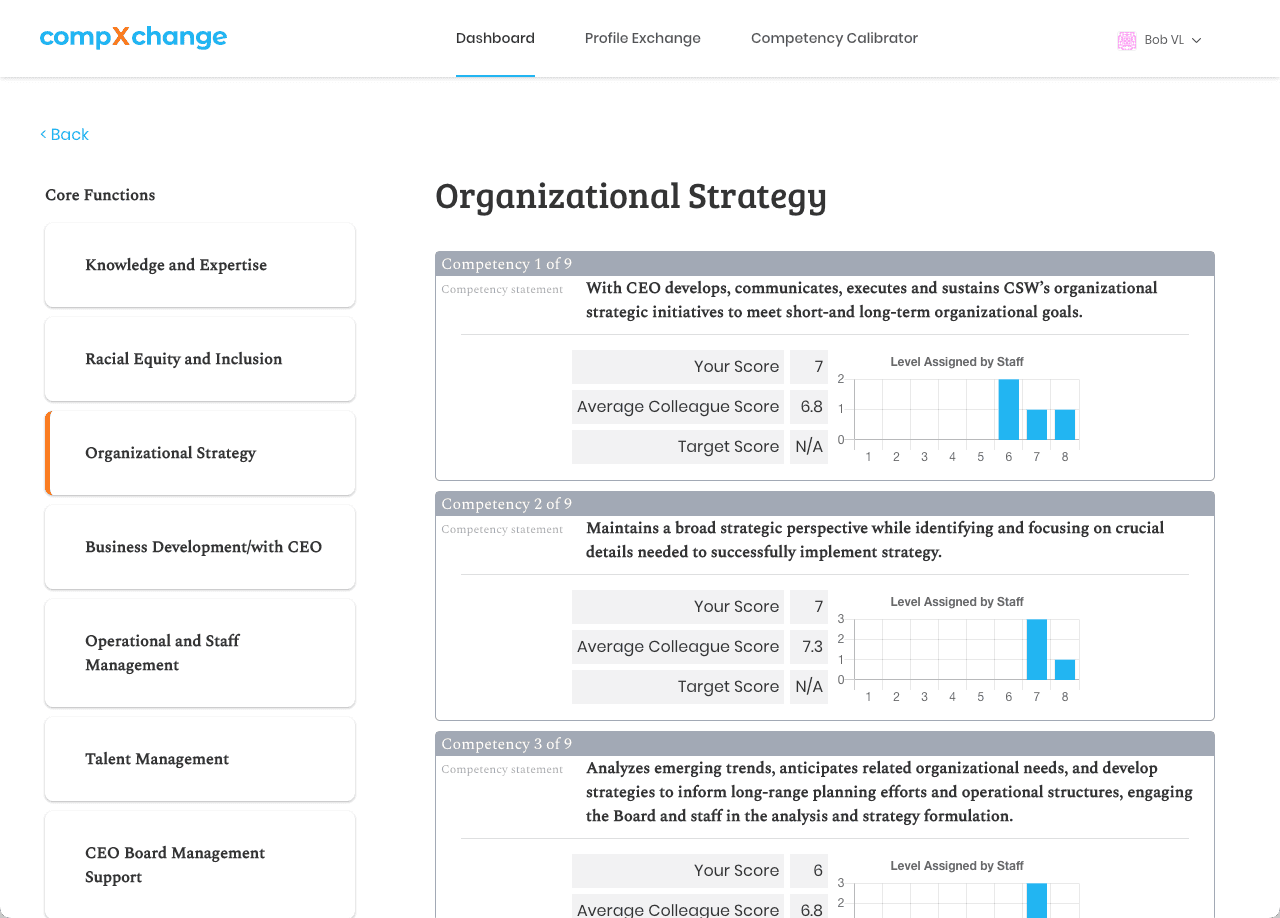Image resolution: width=1280 pixels, height=918 pixels.
Task: Switch to the Dashboard tab
Action: coord(495,38)
